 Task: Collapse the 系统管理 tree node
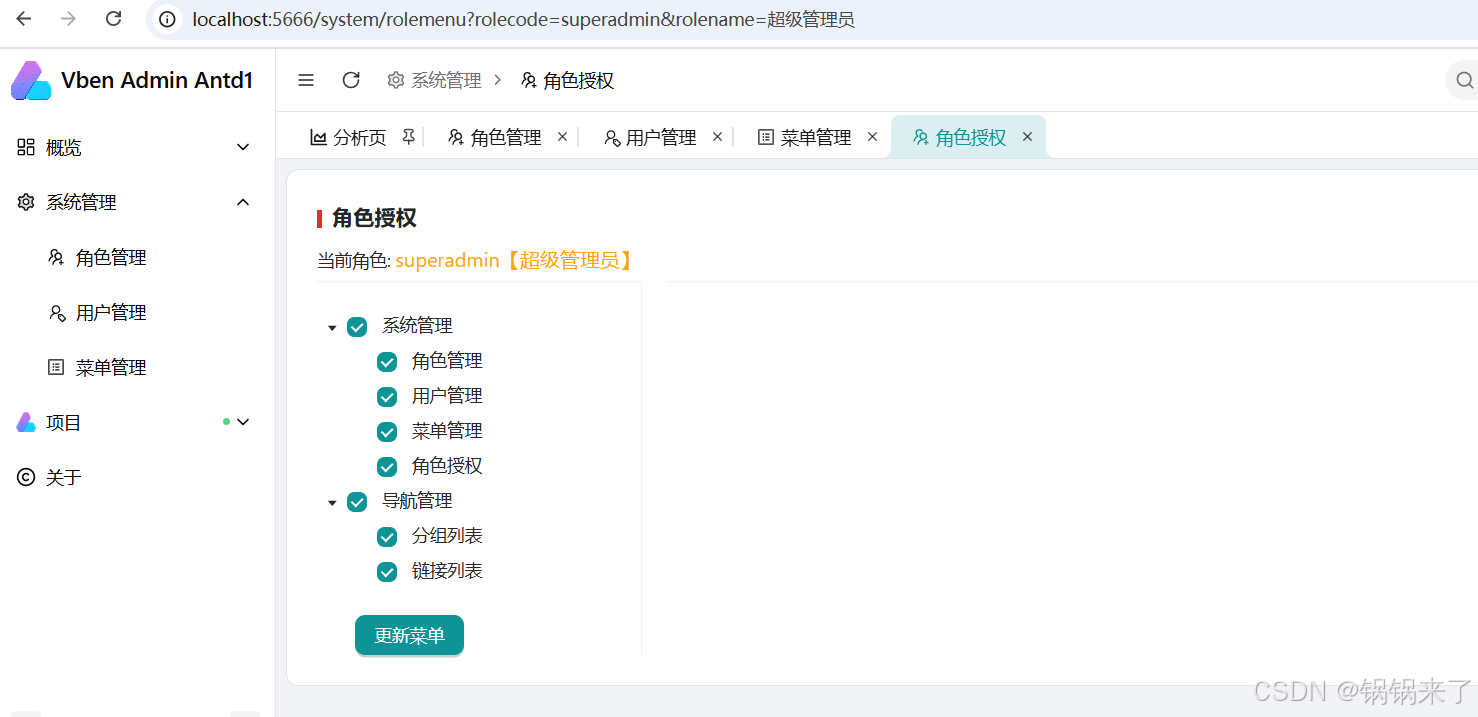(x=332, y=326)
